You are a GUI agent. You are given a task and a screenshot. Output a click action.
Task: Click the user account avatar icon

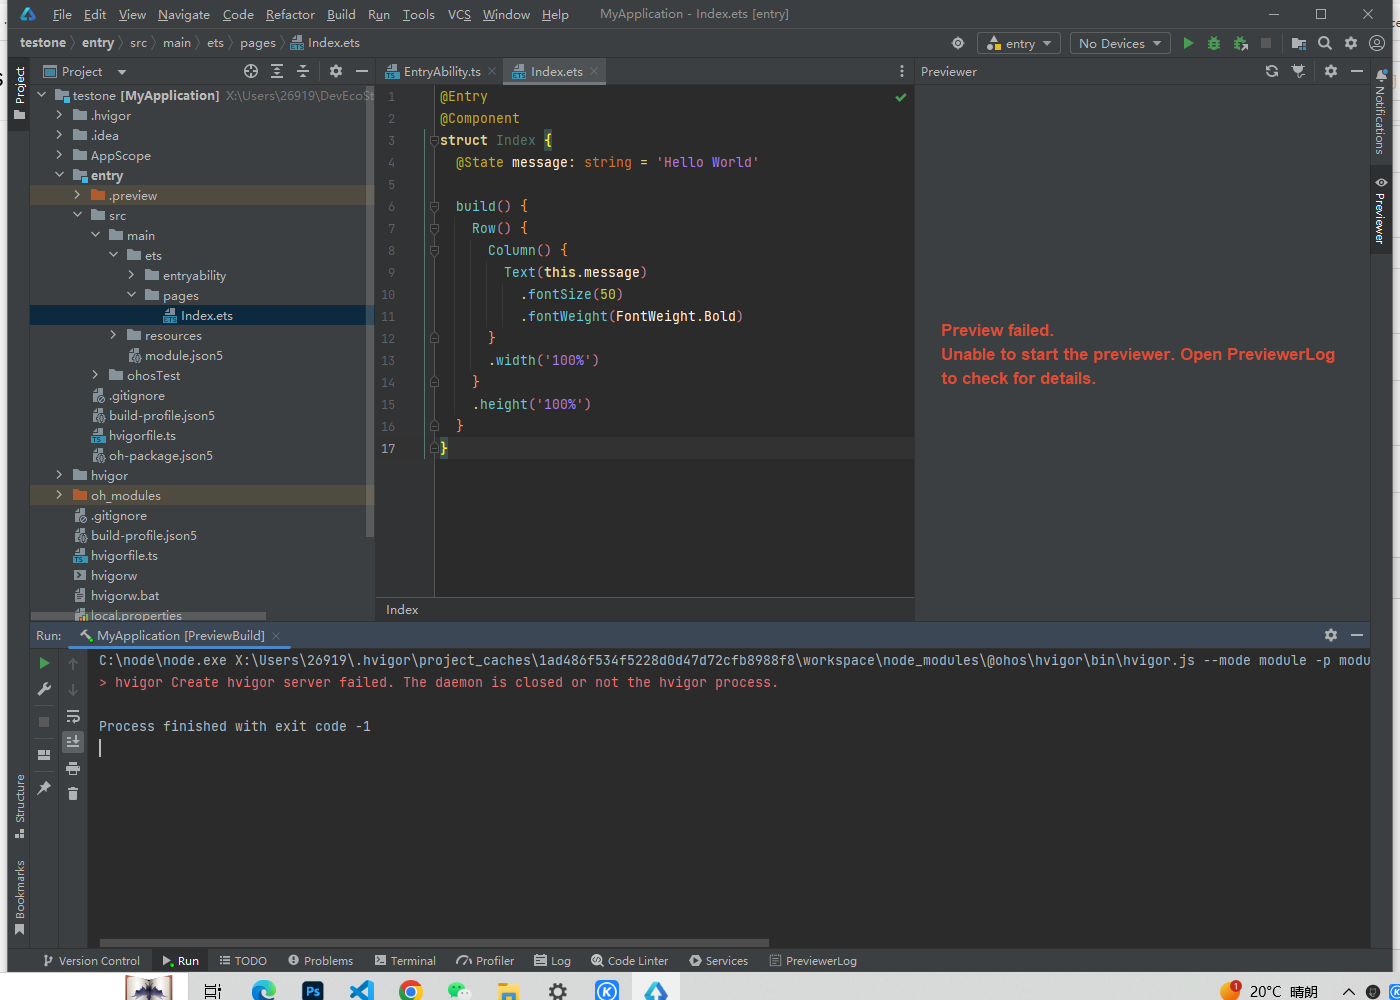1377,43
